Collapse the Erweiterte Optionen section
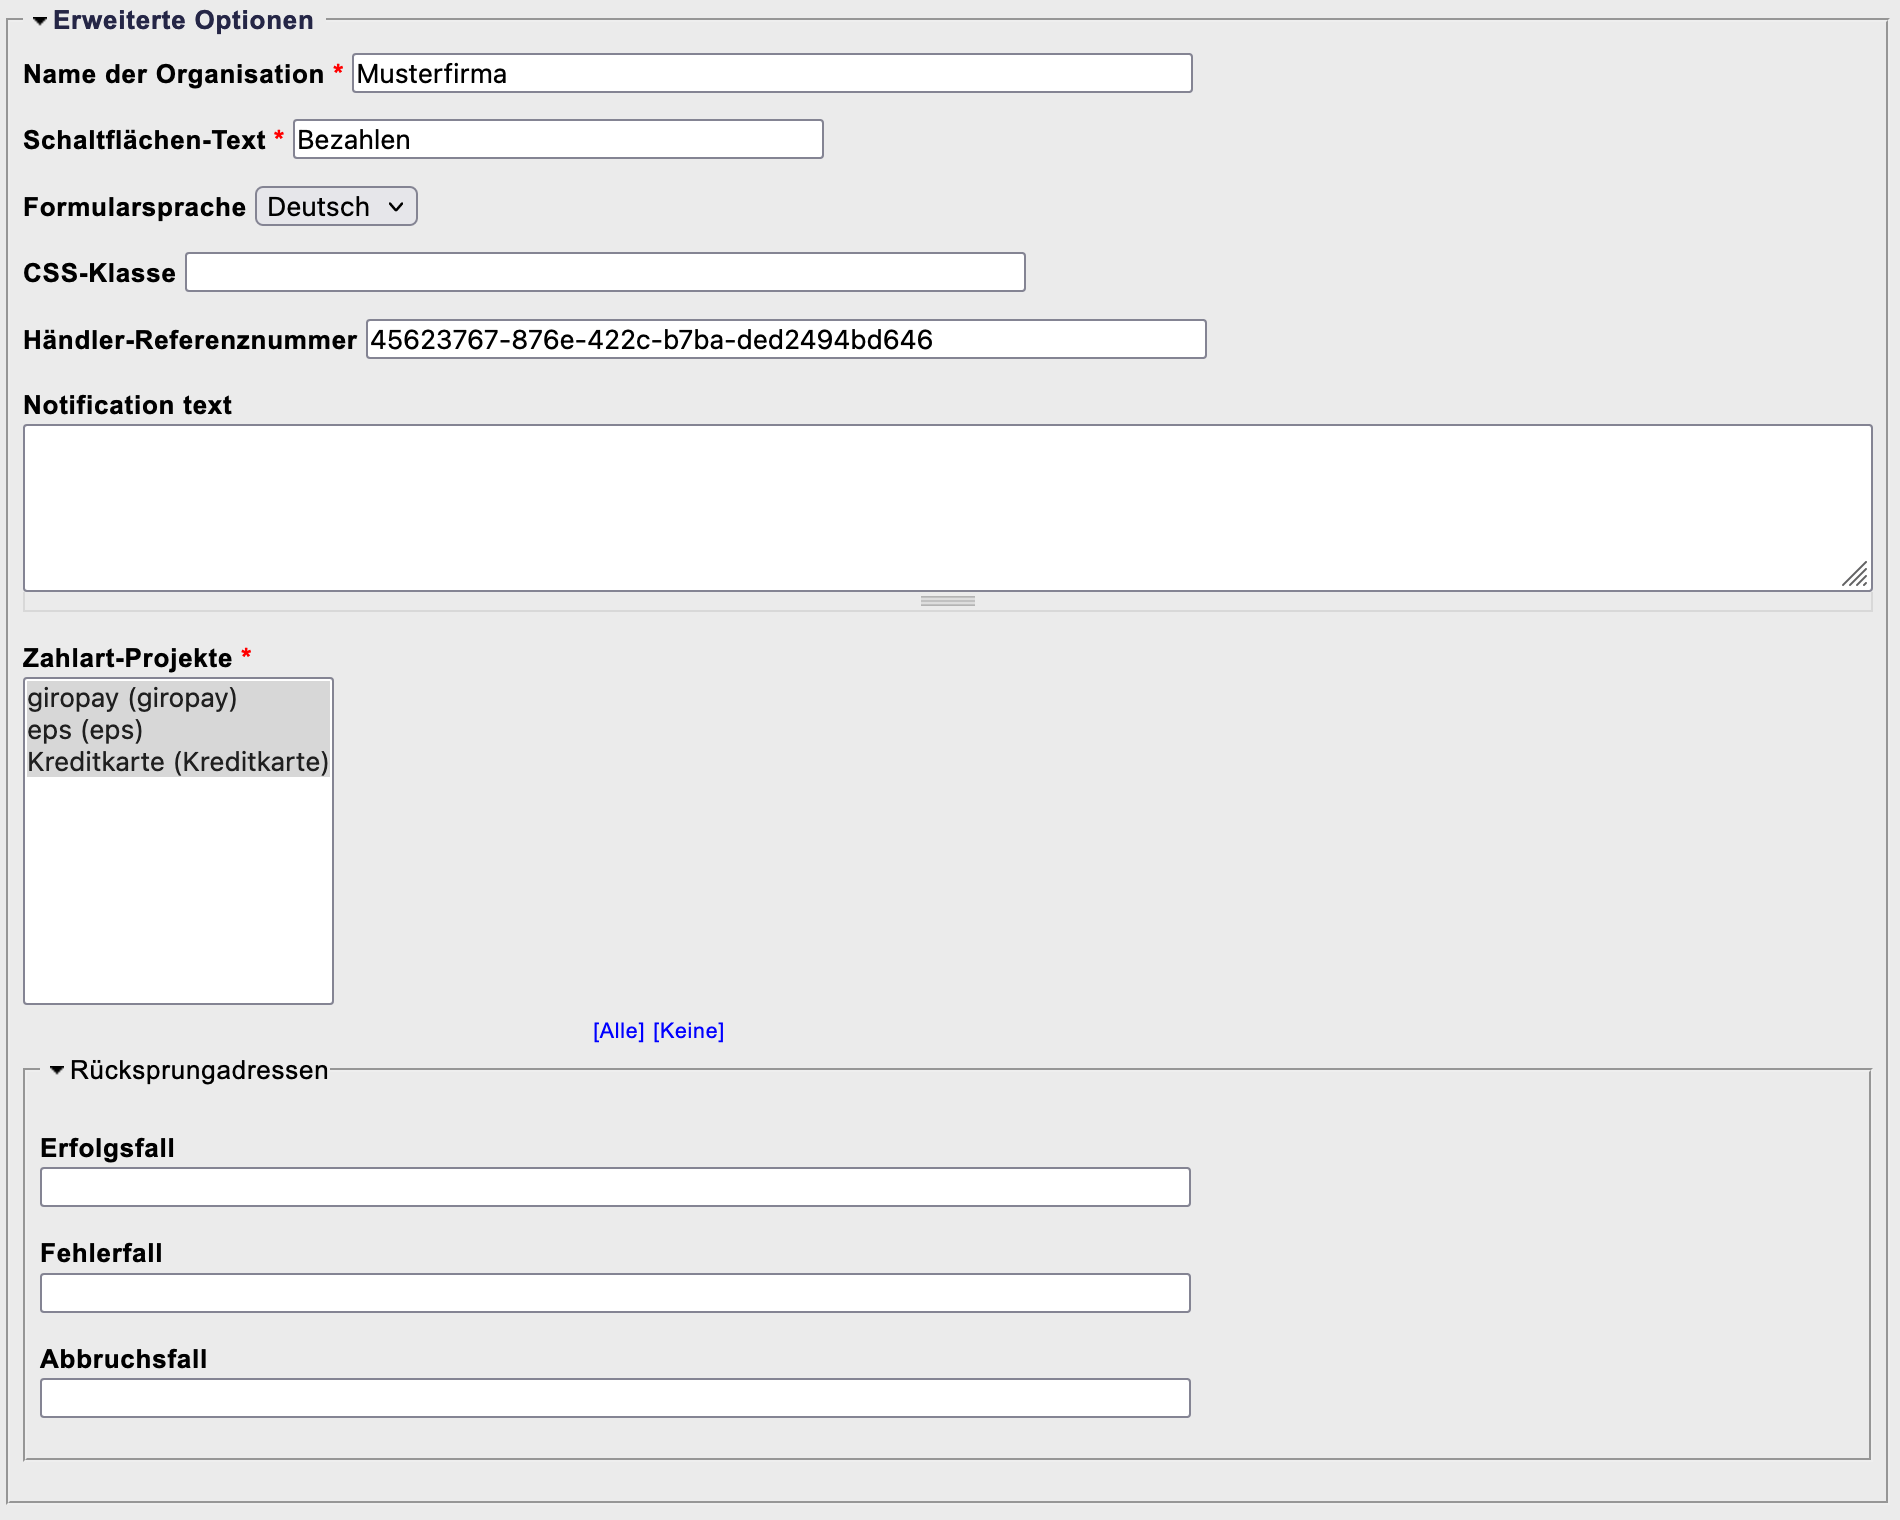 [40, 21]
